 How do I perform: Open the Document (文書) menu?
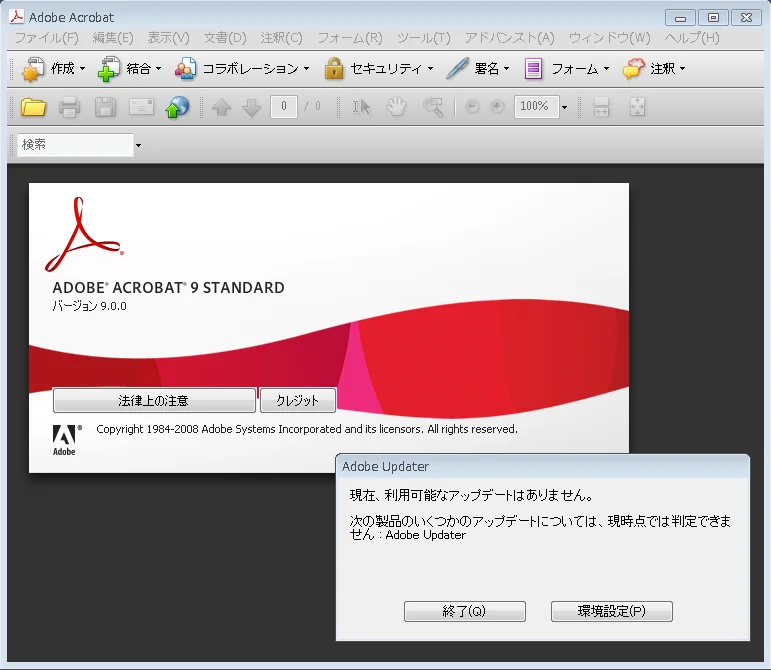click(x=225, y=38)
